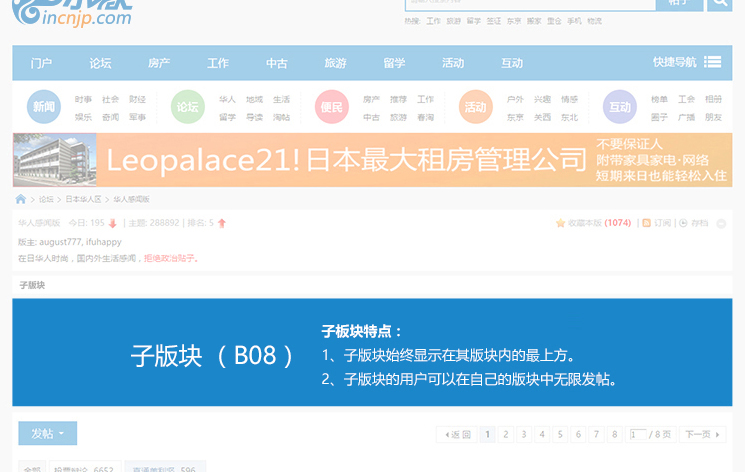Click the red down arrow by 今日 195
Screen dimensions: 745x472
coord(113,223)
